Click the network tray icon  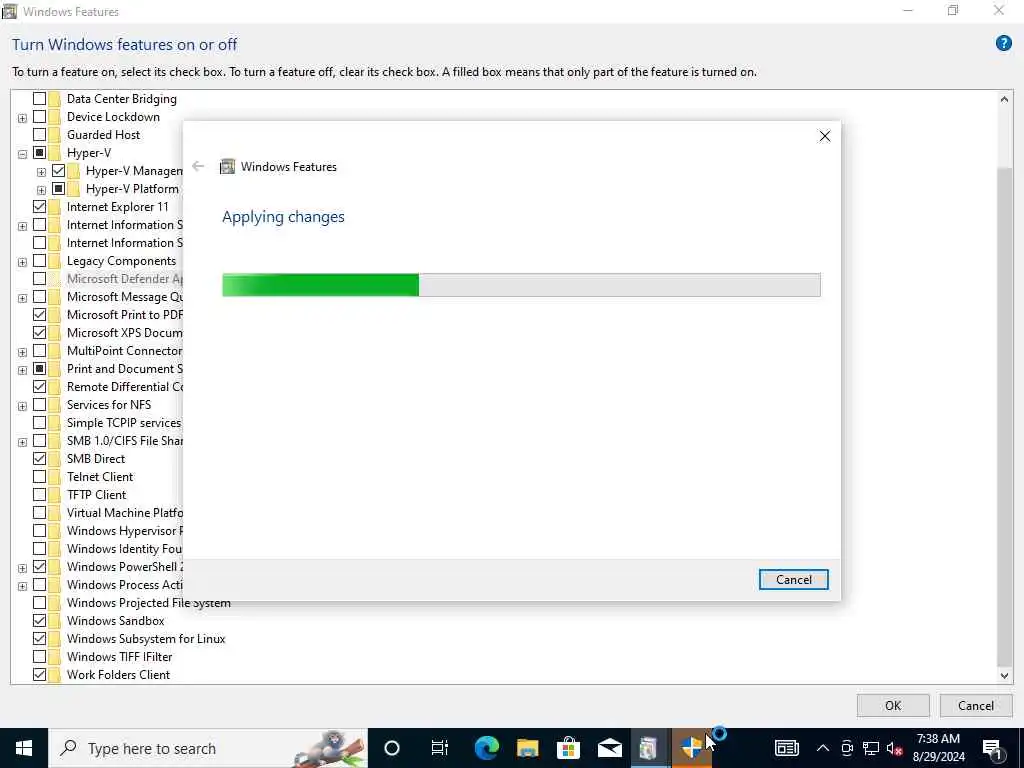tap(871, 748)
